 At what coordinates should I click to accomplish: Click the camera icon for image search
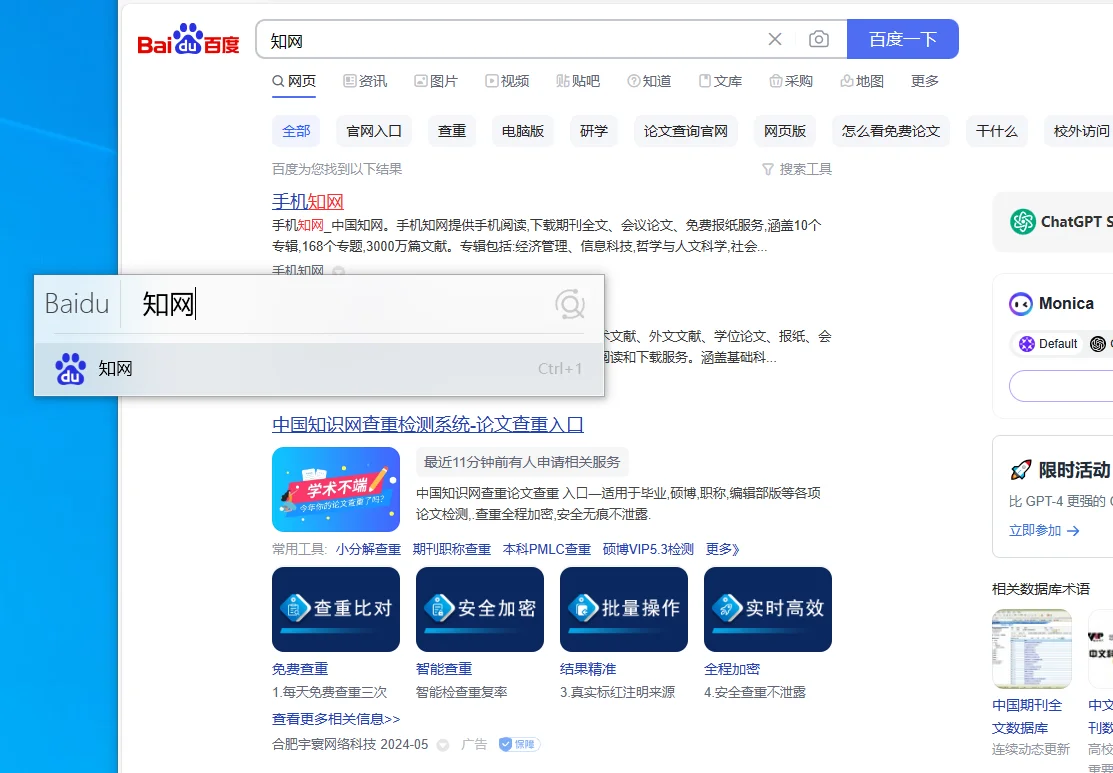click(819, 39)
